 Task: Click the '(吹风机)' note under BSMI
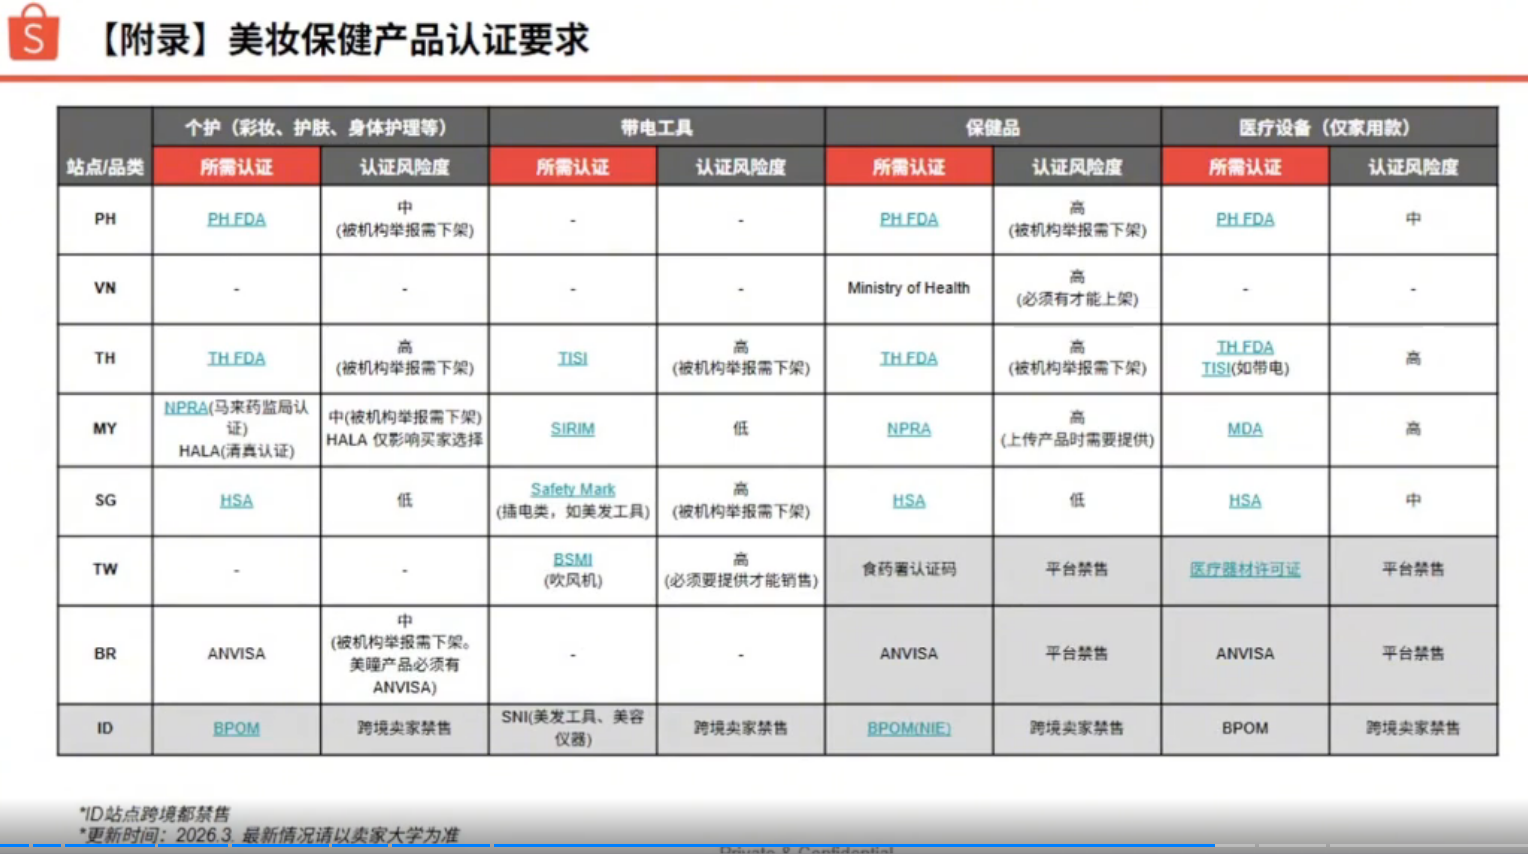click(573, 581)
